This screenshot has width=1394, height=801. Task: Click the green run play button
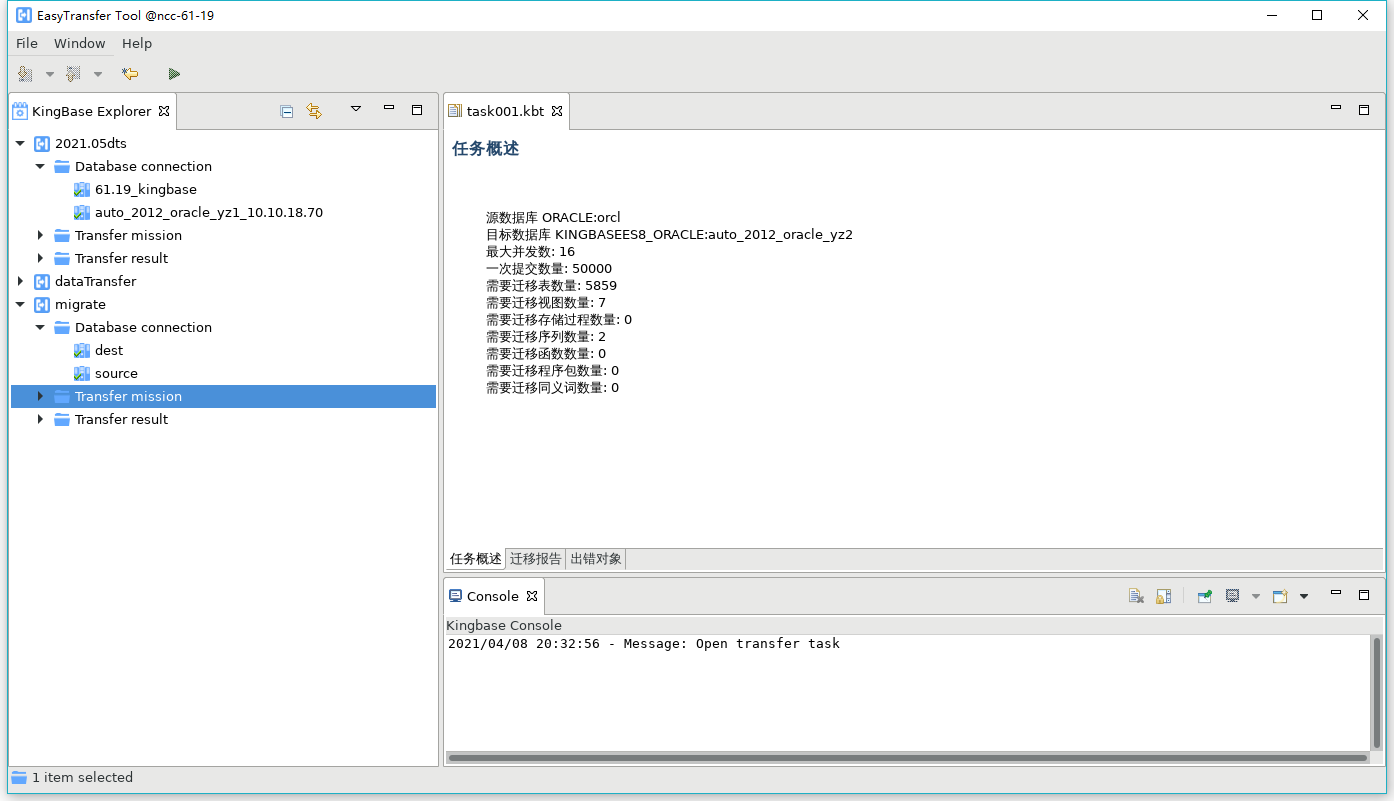(x=174, y=74)
